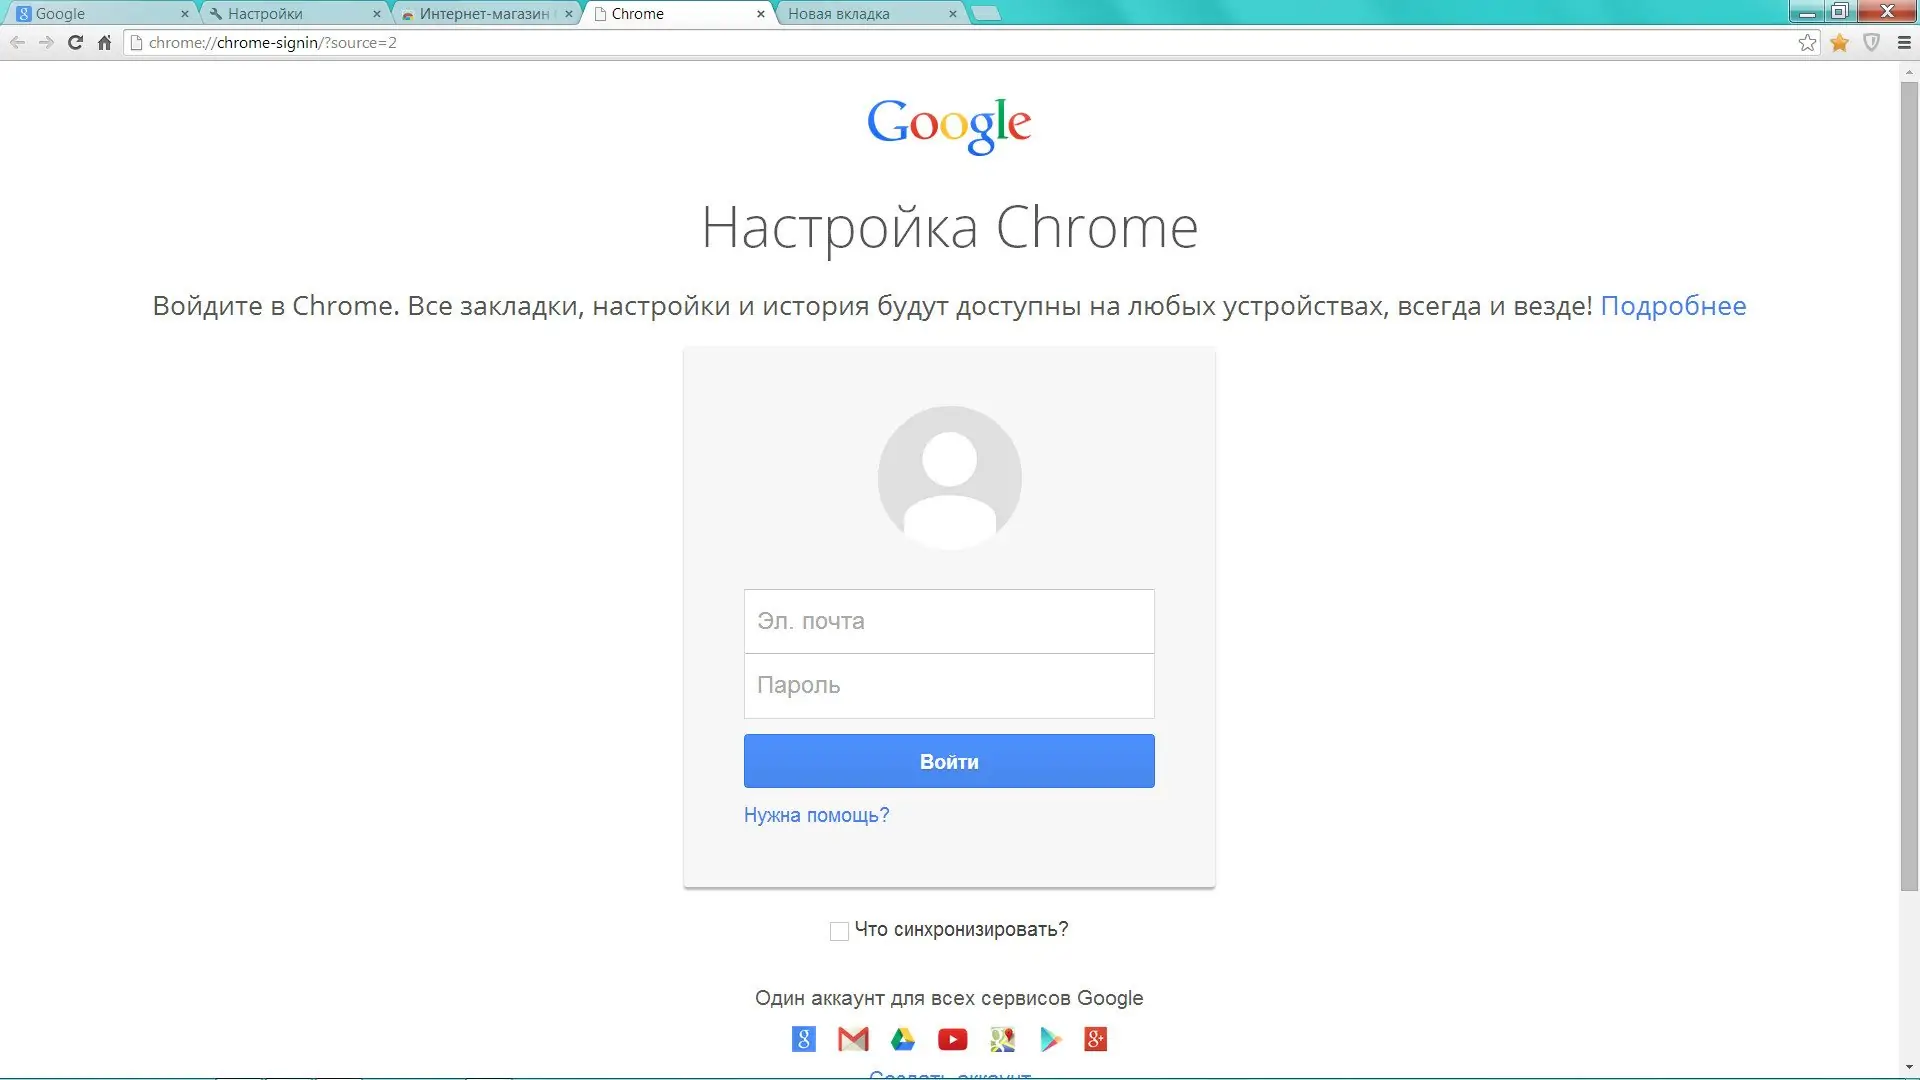Open the Нужна помощь? link
Image resolution: width=1920 pixels, height=1080 pixels.
pos(816,815)
